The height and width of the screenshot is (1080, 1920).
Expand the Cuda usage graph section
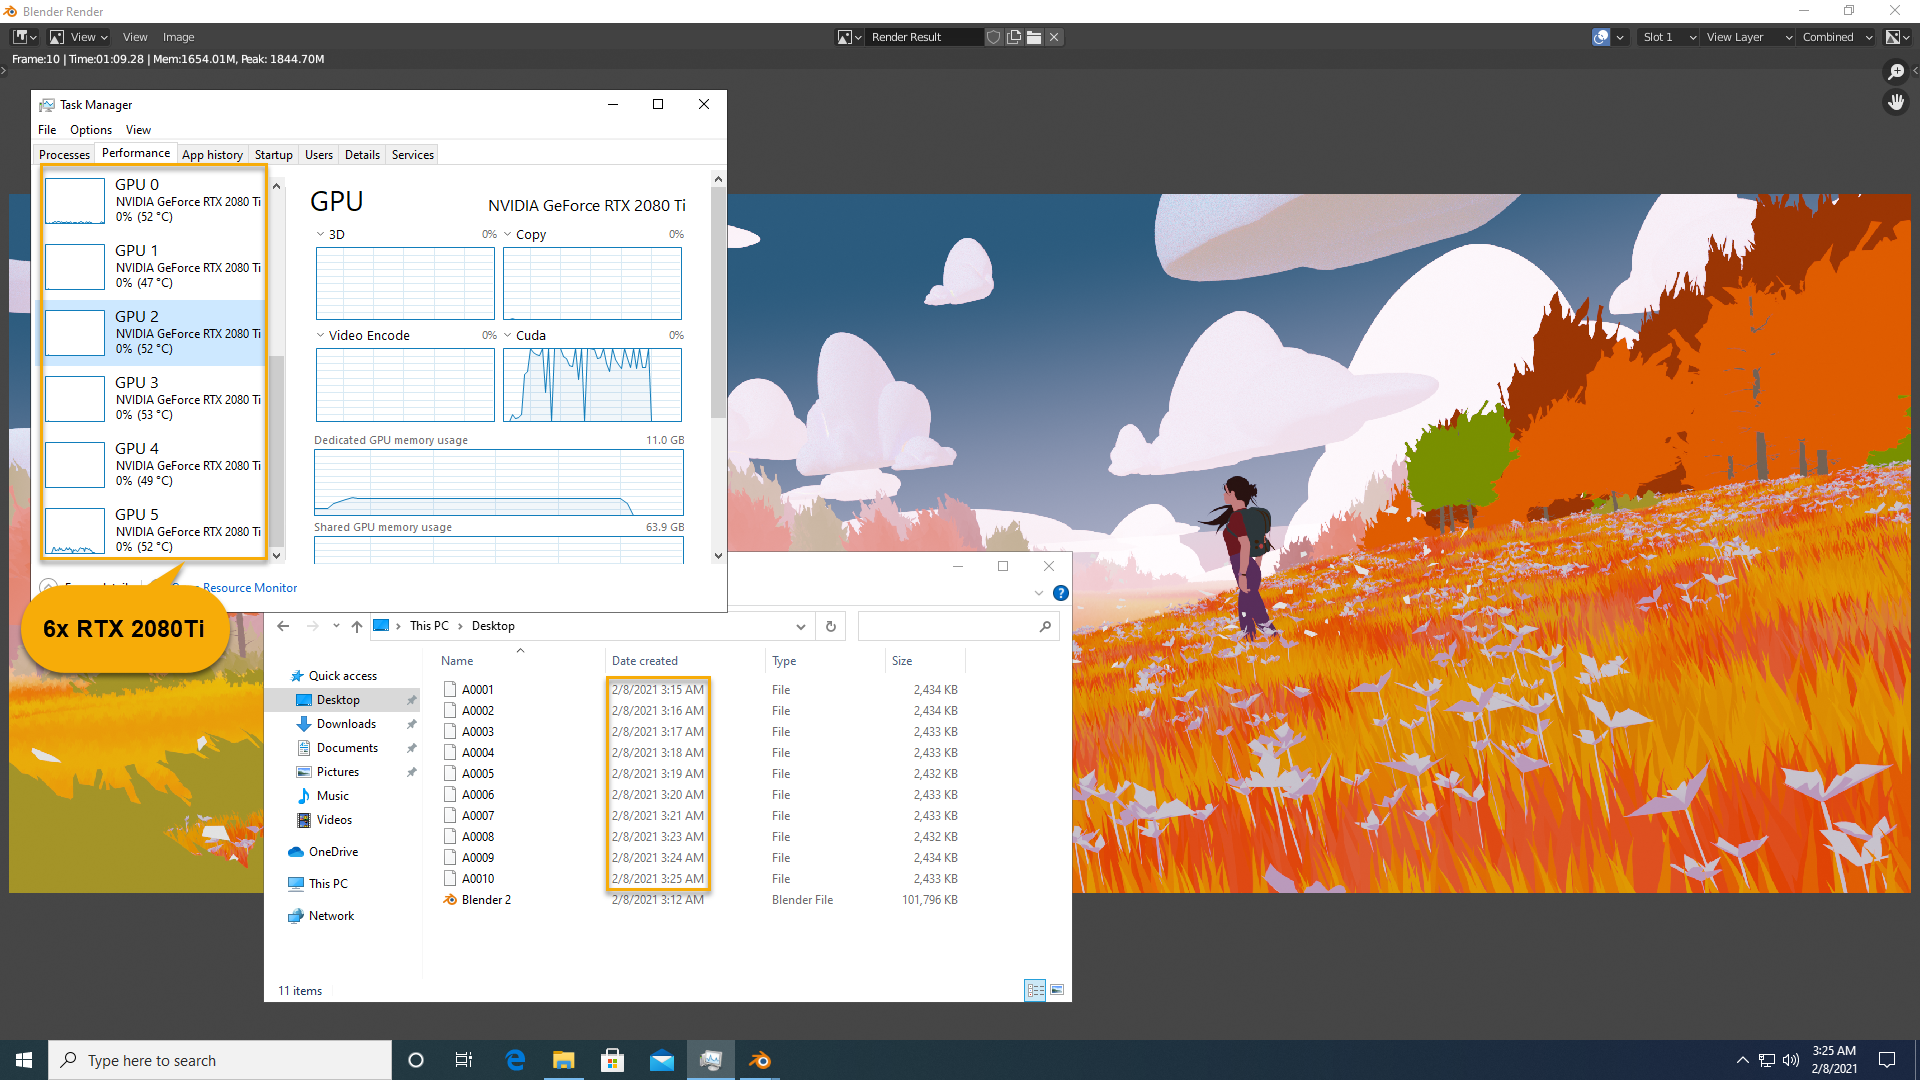pos(506,335)
